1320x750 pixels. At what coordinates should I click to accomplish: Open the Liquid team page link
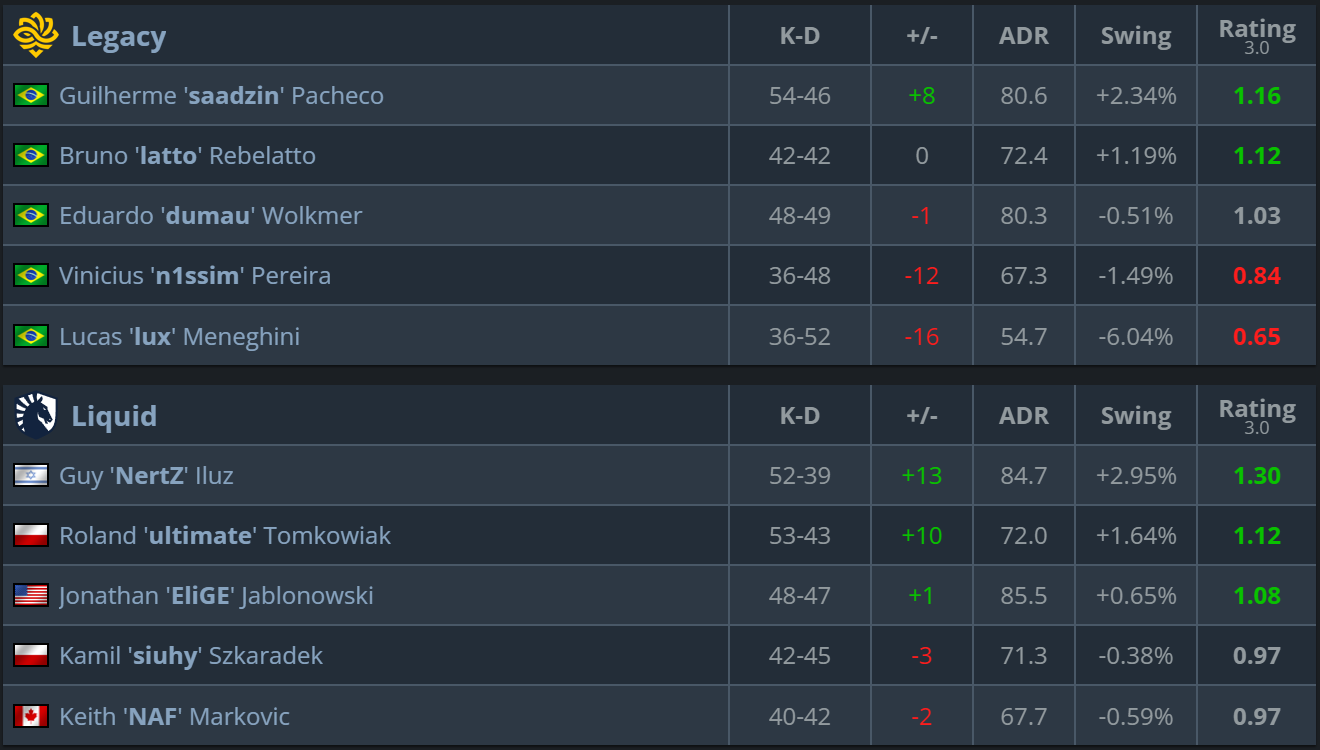click(x=114, y=416)
